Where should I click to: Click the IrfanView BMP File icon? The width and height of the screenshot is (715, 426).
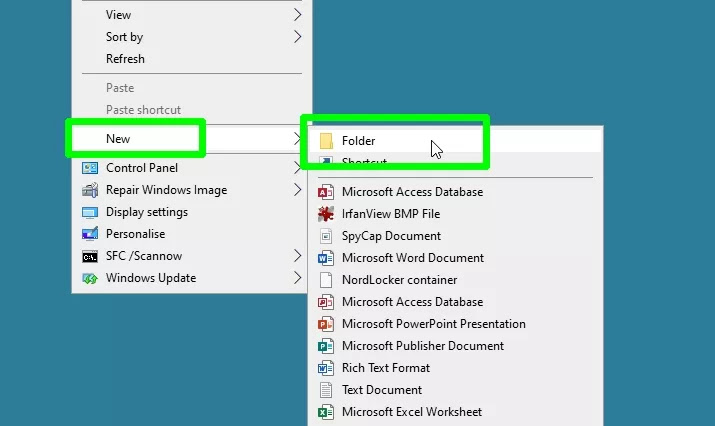coord(326,214)
